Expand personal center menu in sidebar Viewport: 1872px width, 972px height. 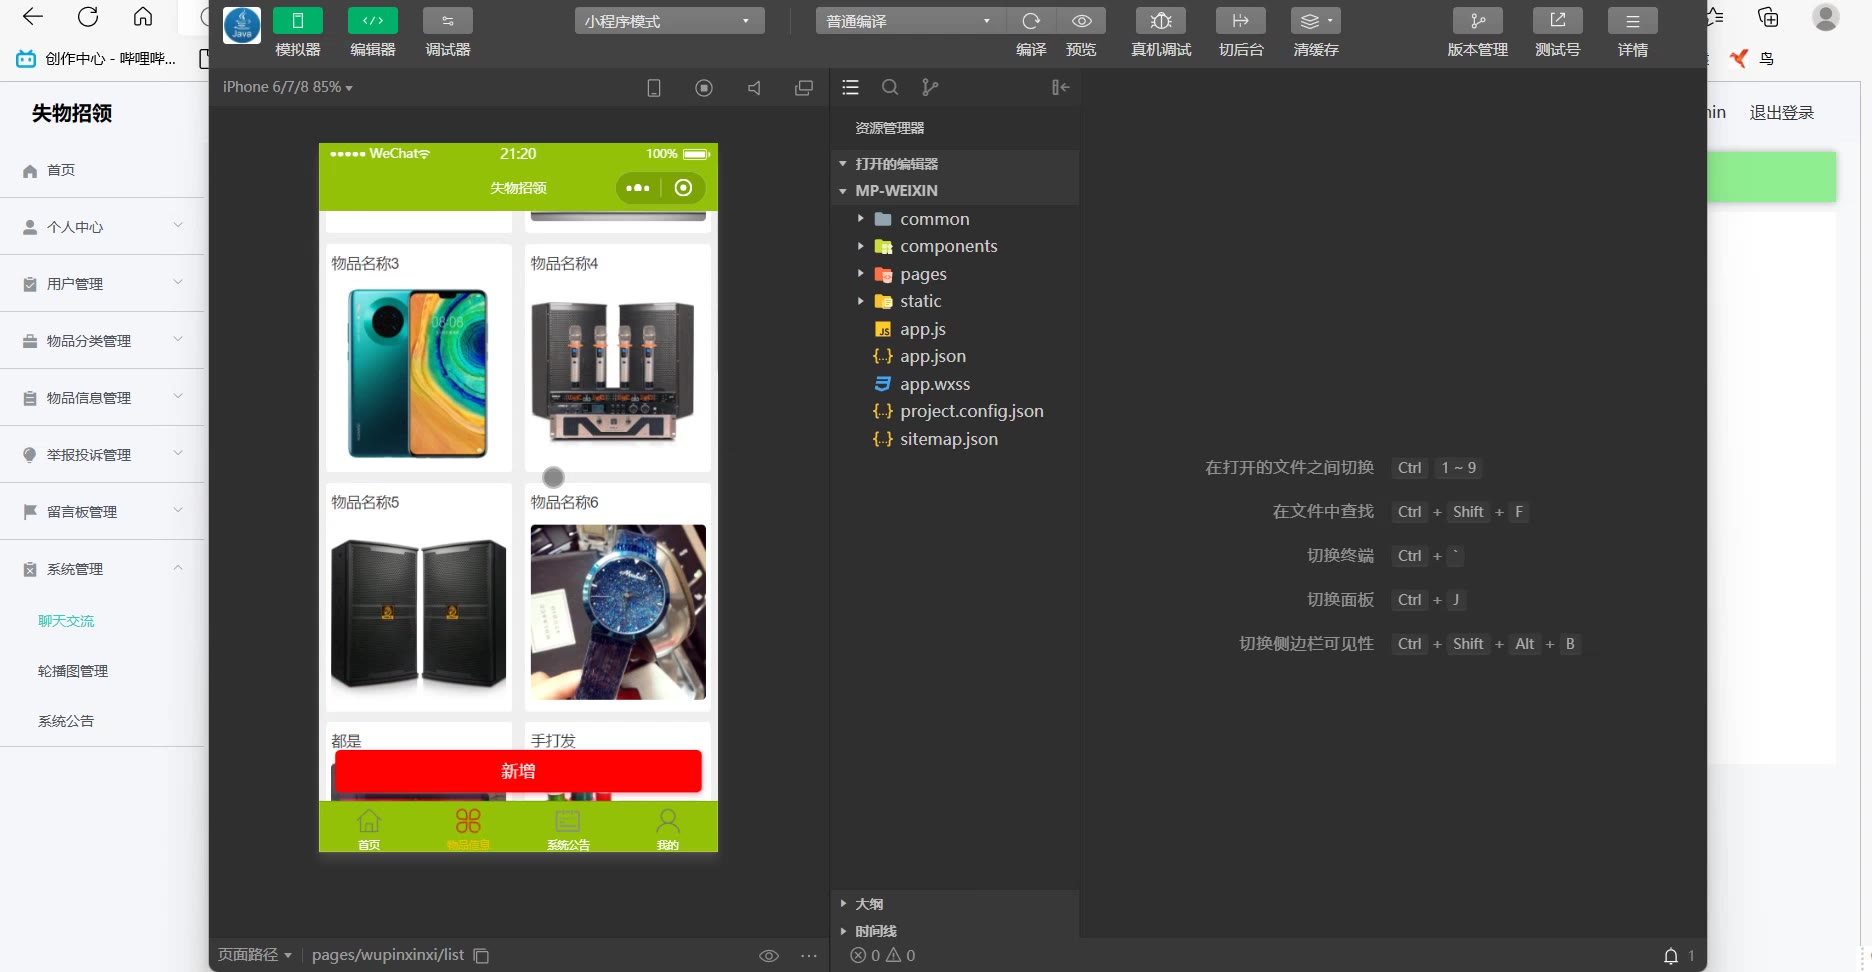pyautogui.click(x=102, y=227)
